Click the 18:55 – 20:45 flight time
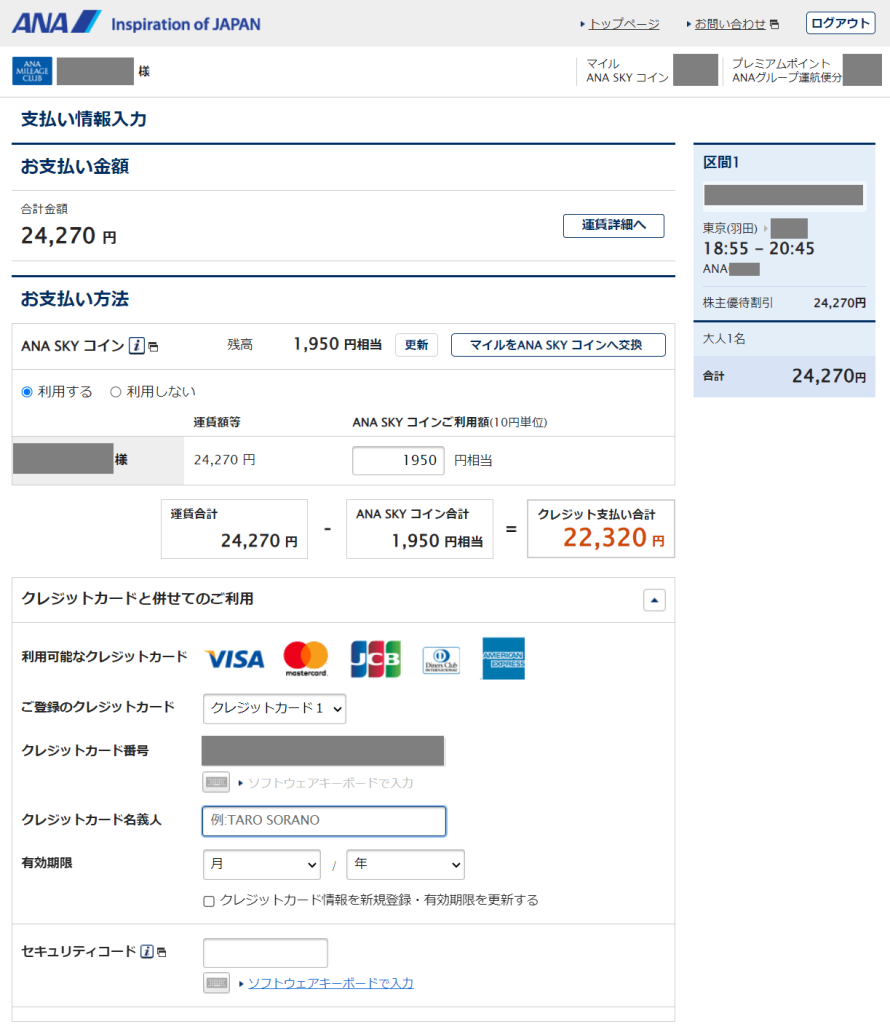The image size is (890, 1024). point(759,248)
